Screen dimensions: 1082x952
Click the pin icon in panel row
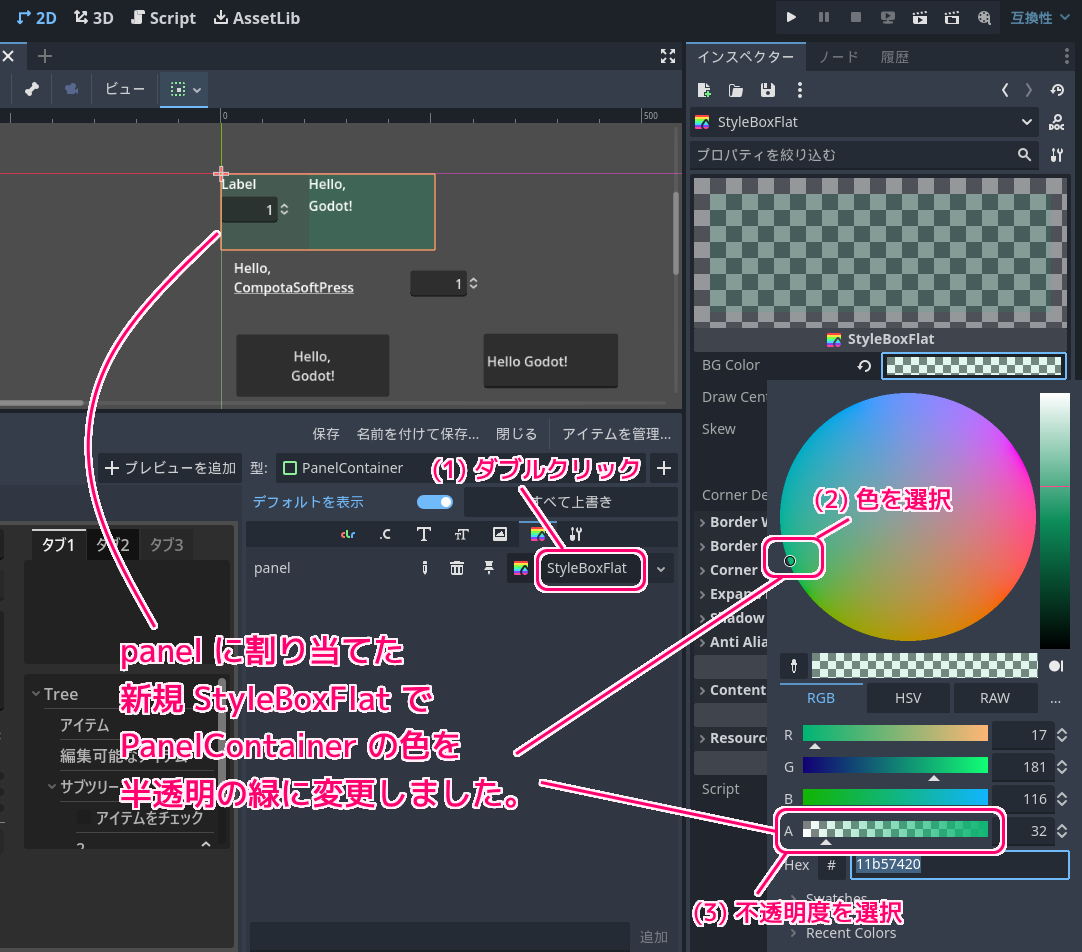click(489, 568)
